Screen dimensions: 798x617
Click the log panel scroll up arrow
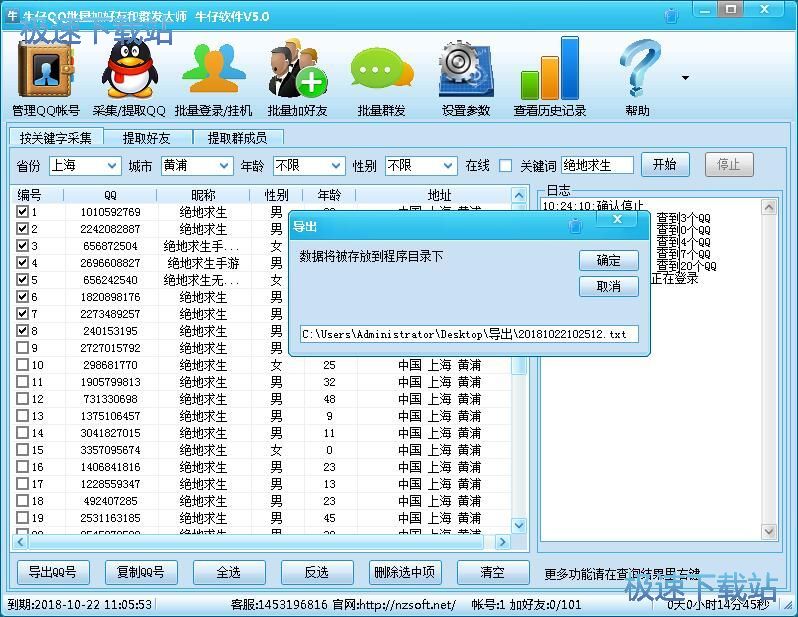coord(768,207)
